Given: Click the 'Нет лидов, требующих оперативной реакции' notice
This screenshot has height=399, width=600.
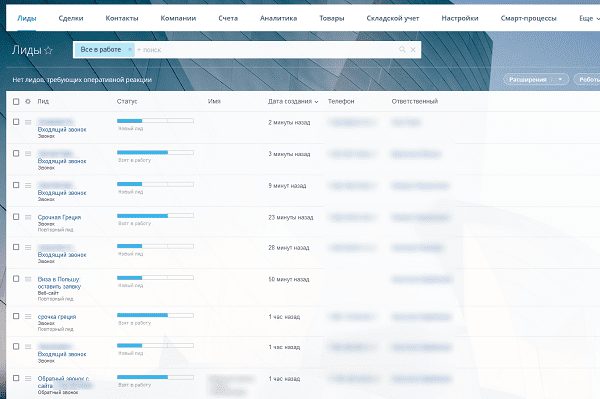Looking at the screenshot, I should coord(82,80).
